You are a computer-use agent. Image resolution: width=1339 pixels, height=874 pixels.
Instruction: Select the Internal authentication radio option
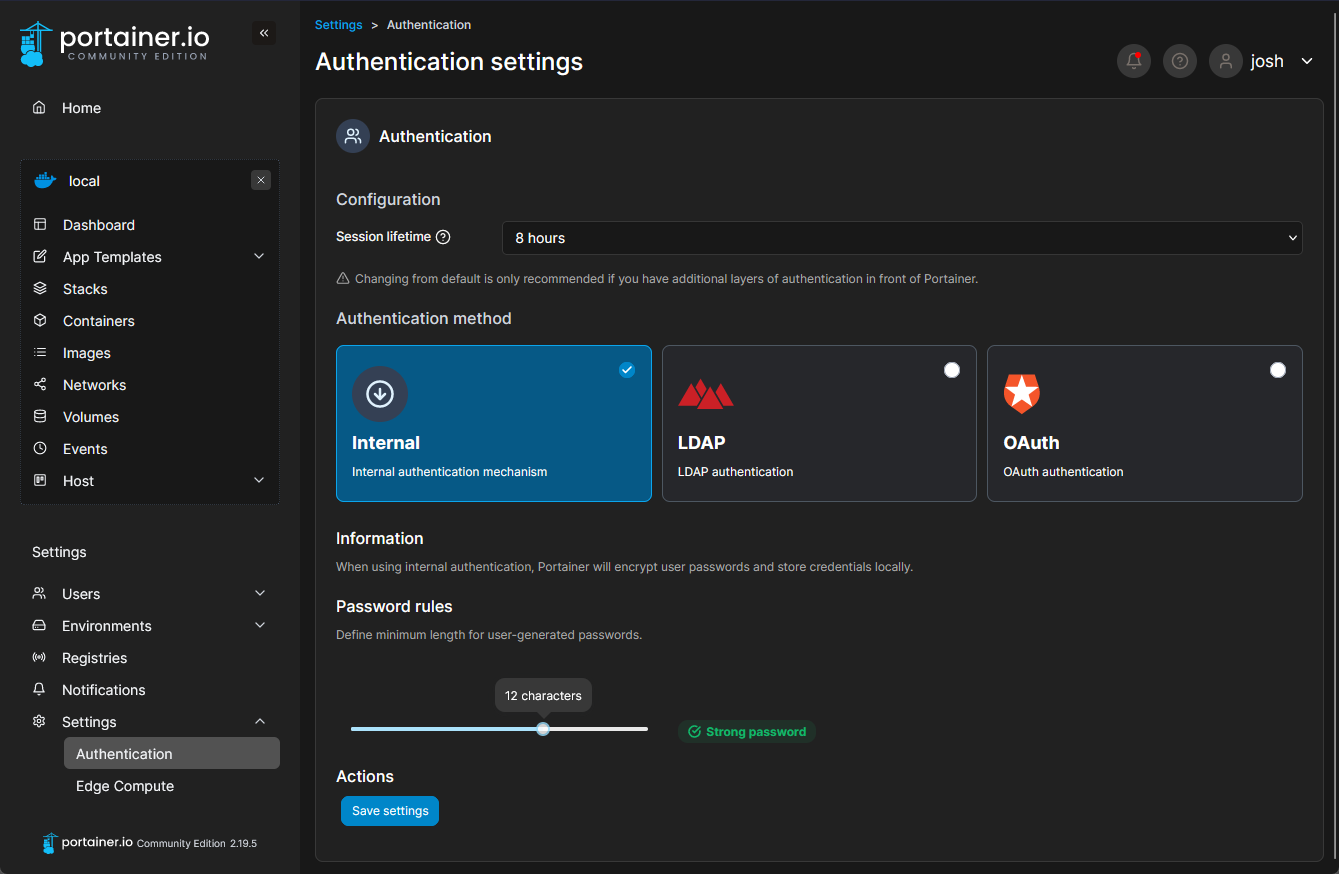point(627,370)
